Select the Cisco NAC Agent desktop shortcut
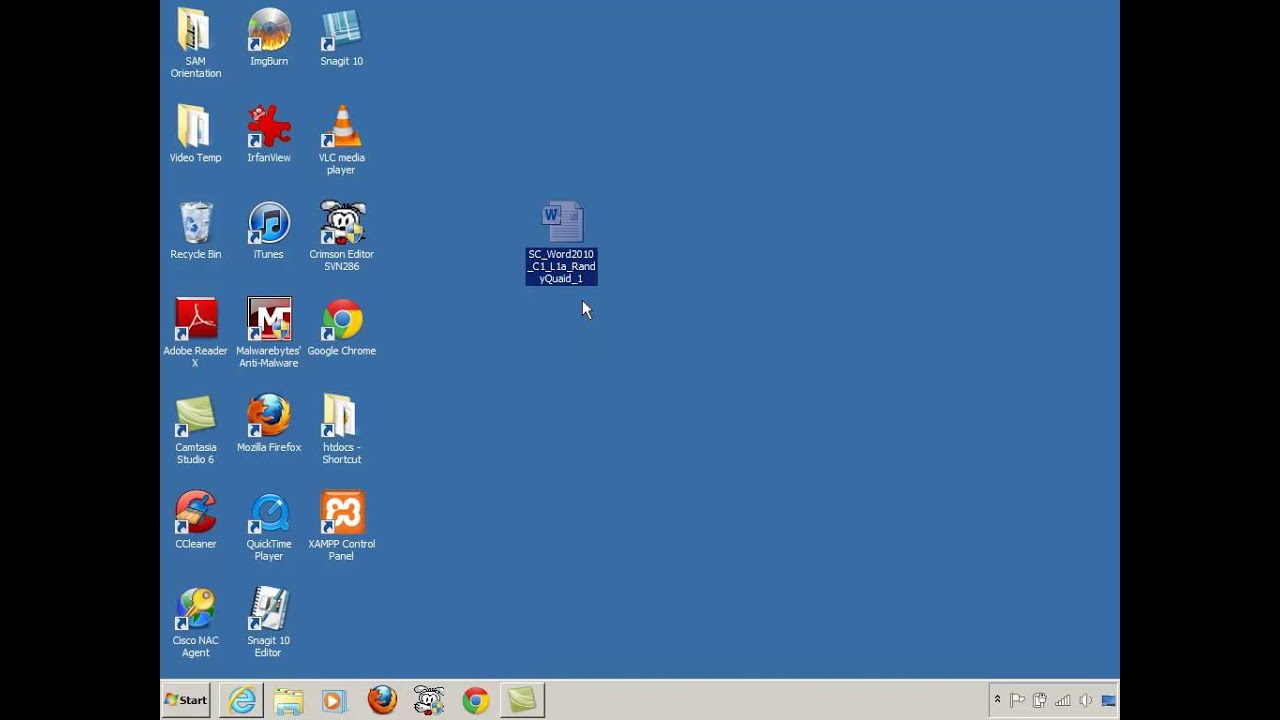This screenshot has width=1280, height=720. coord(195,622)
